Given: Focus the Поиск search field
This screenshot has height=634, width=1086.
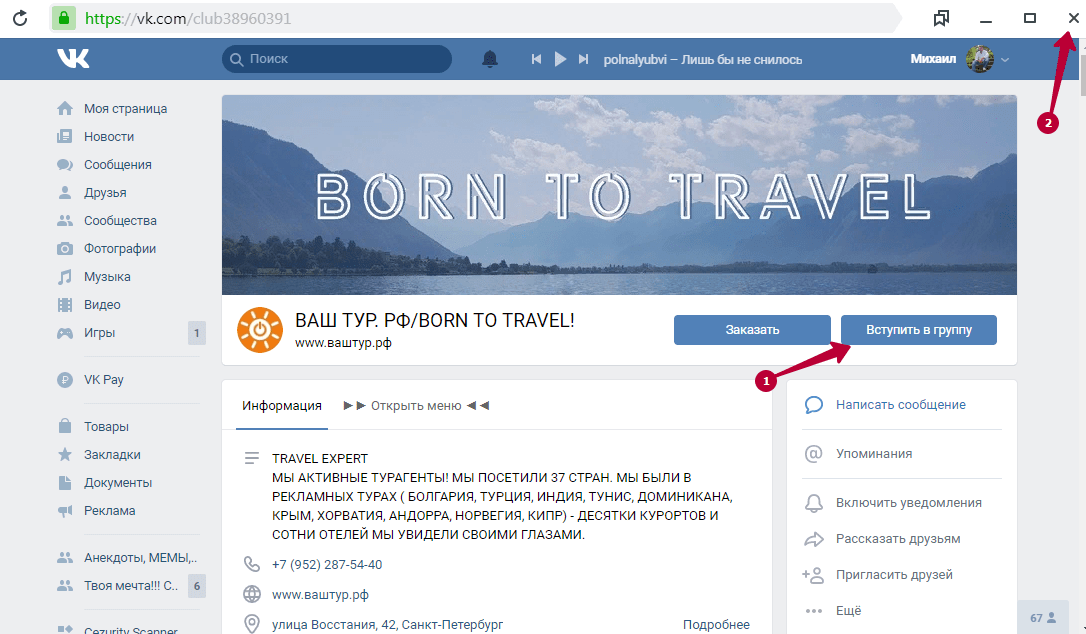Looking at the screenshot, I should 337,59.
